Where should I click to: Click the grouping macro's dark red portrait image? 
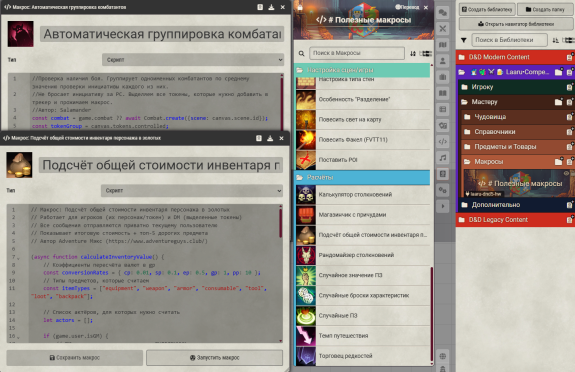pos(21,34)
